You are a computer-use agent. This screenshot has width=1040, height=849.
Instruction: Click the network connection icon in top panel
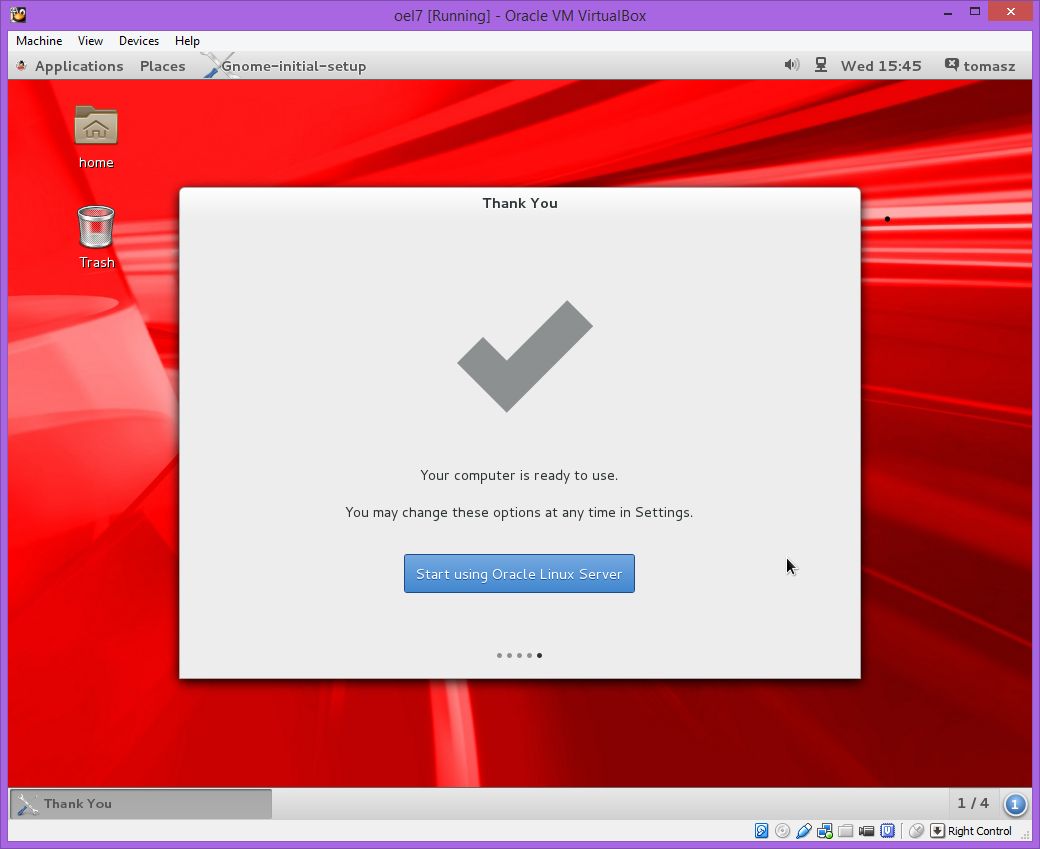click(x=820, y=65)
